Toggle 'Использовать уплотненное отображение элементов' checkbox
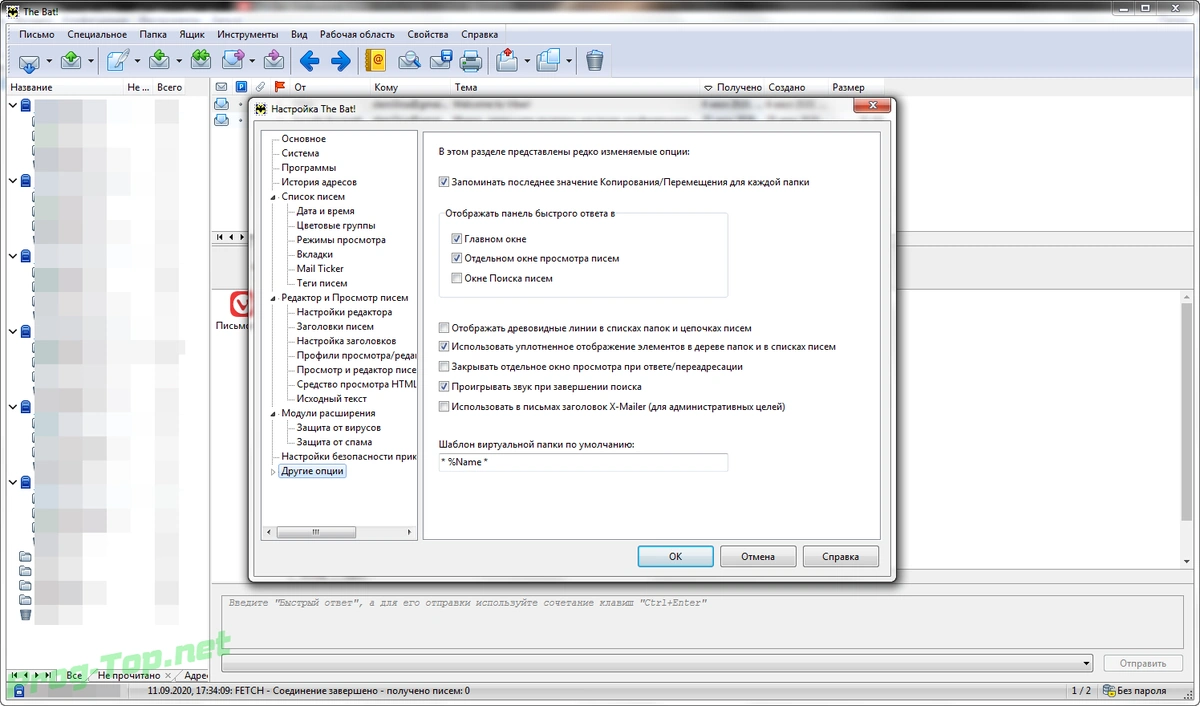This screenshot has width=1200, height=706. coord(444,347)
